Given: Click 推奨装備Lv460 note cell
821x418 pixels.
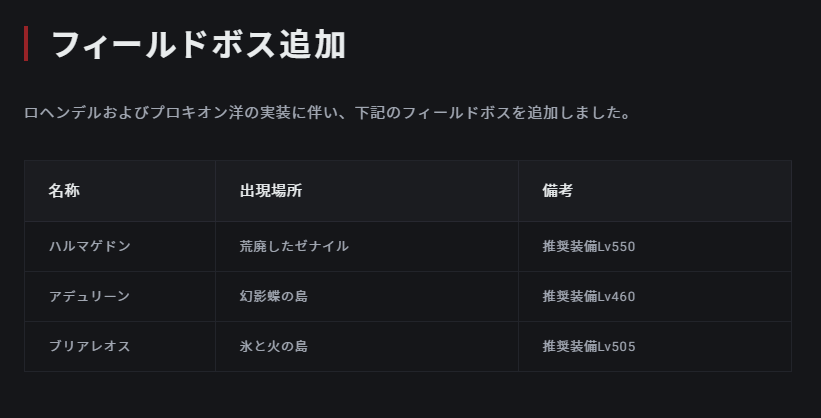Looking at the screenshot, I should point(655,296).
